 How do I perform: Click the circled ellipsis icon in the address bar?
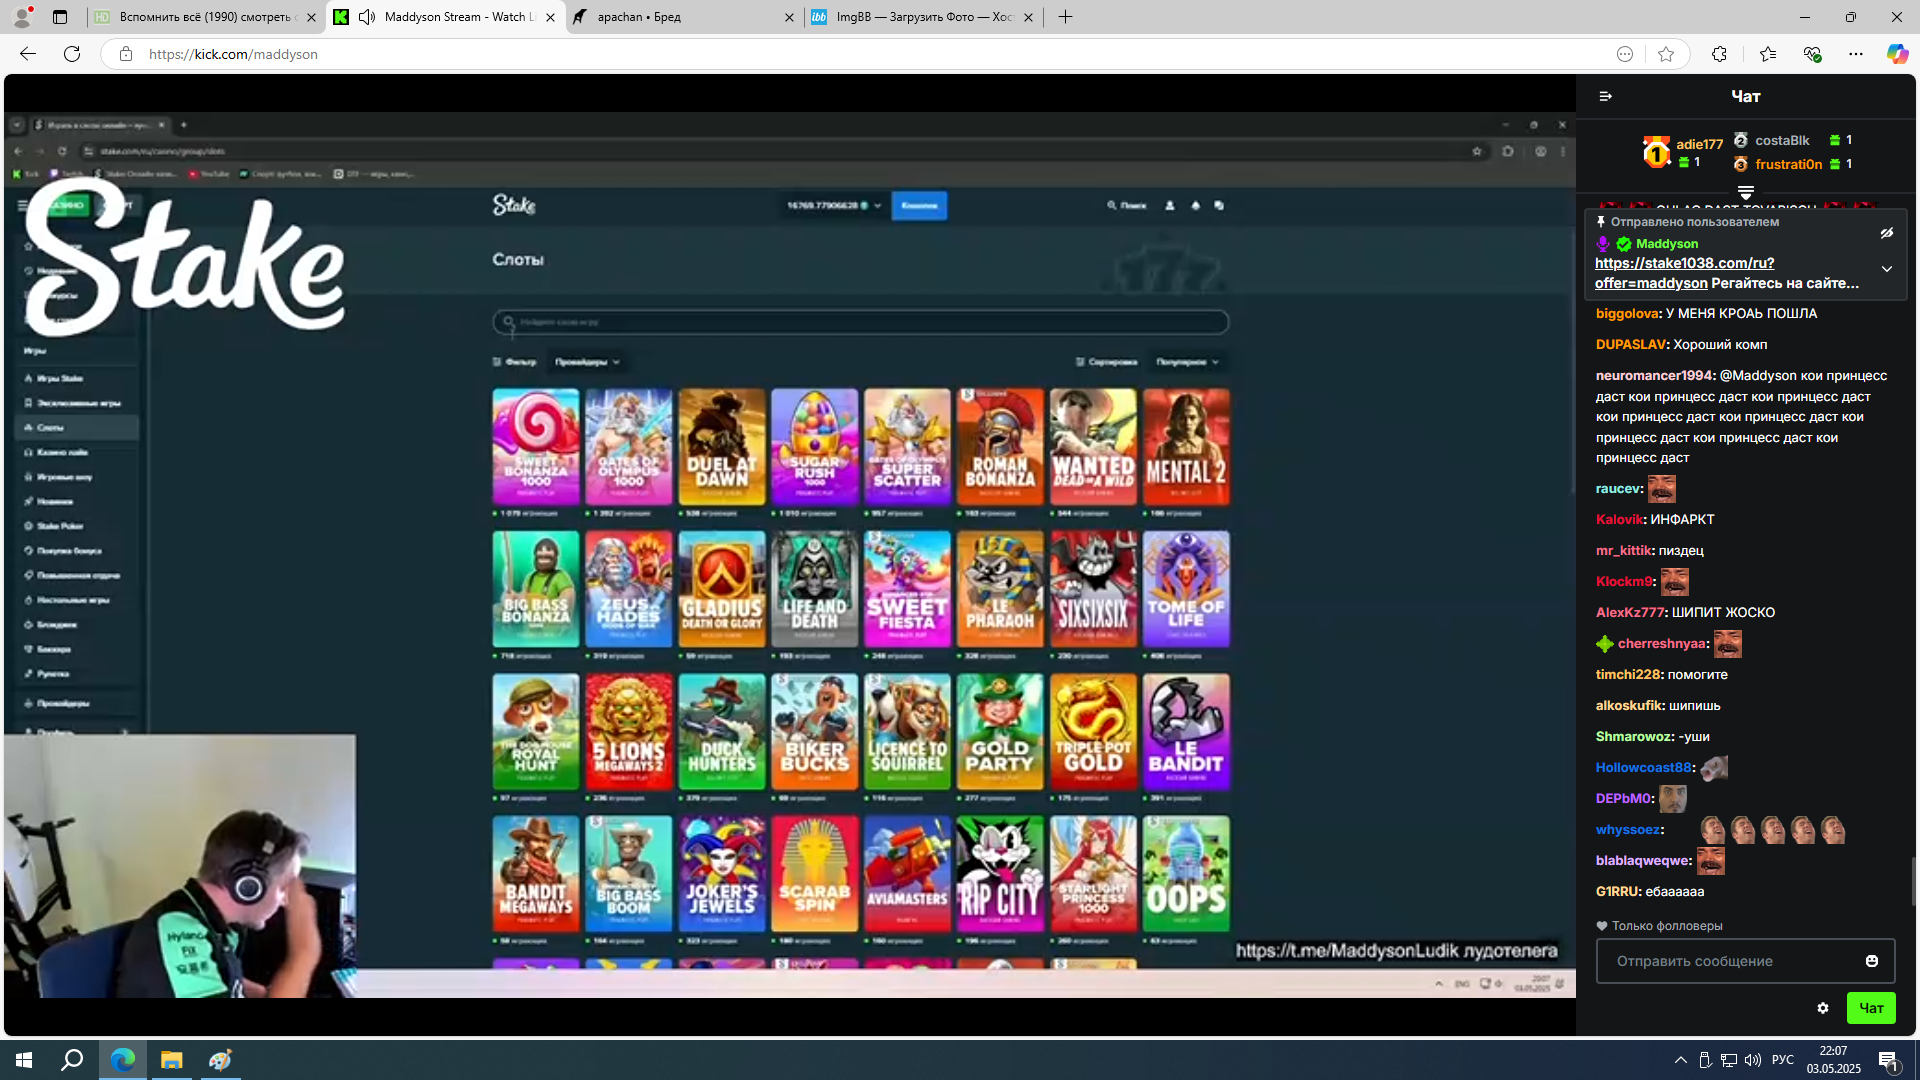tap(1625, 54)
